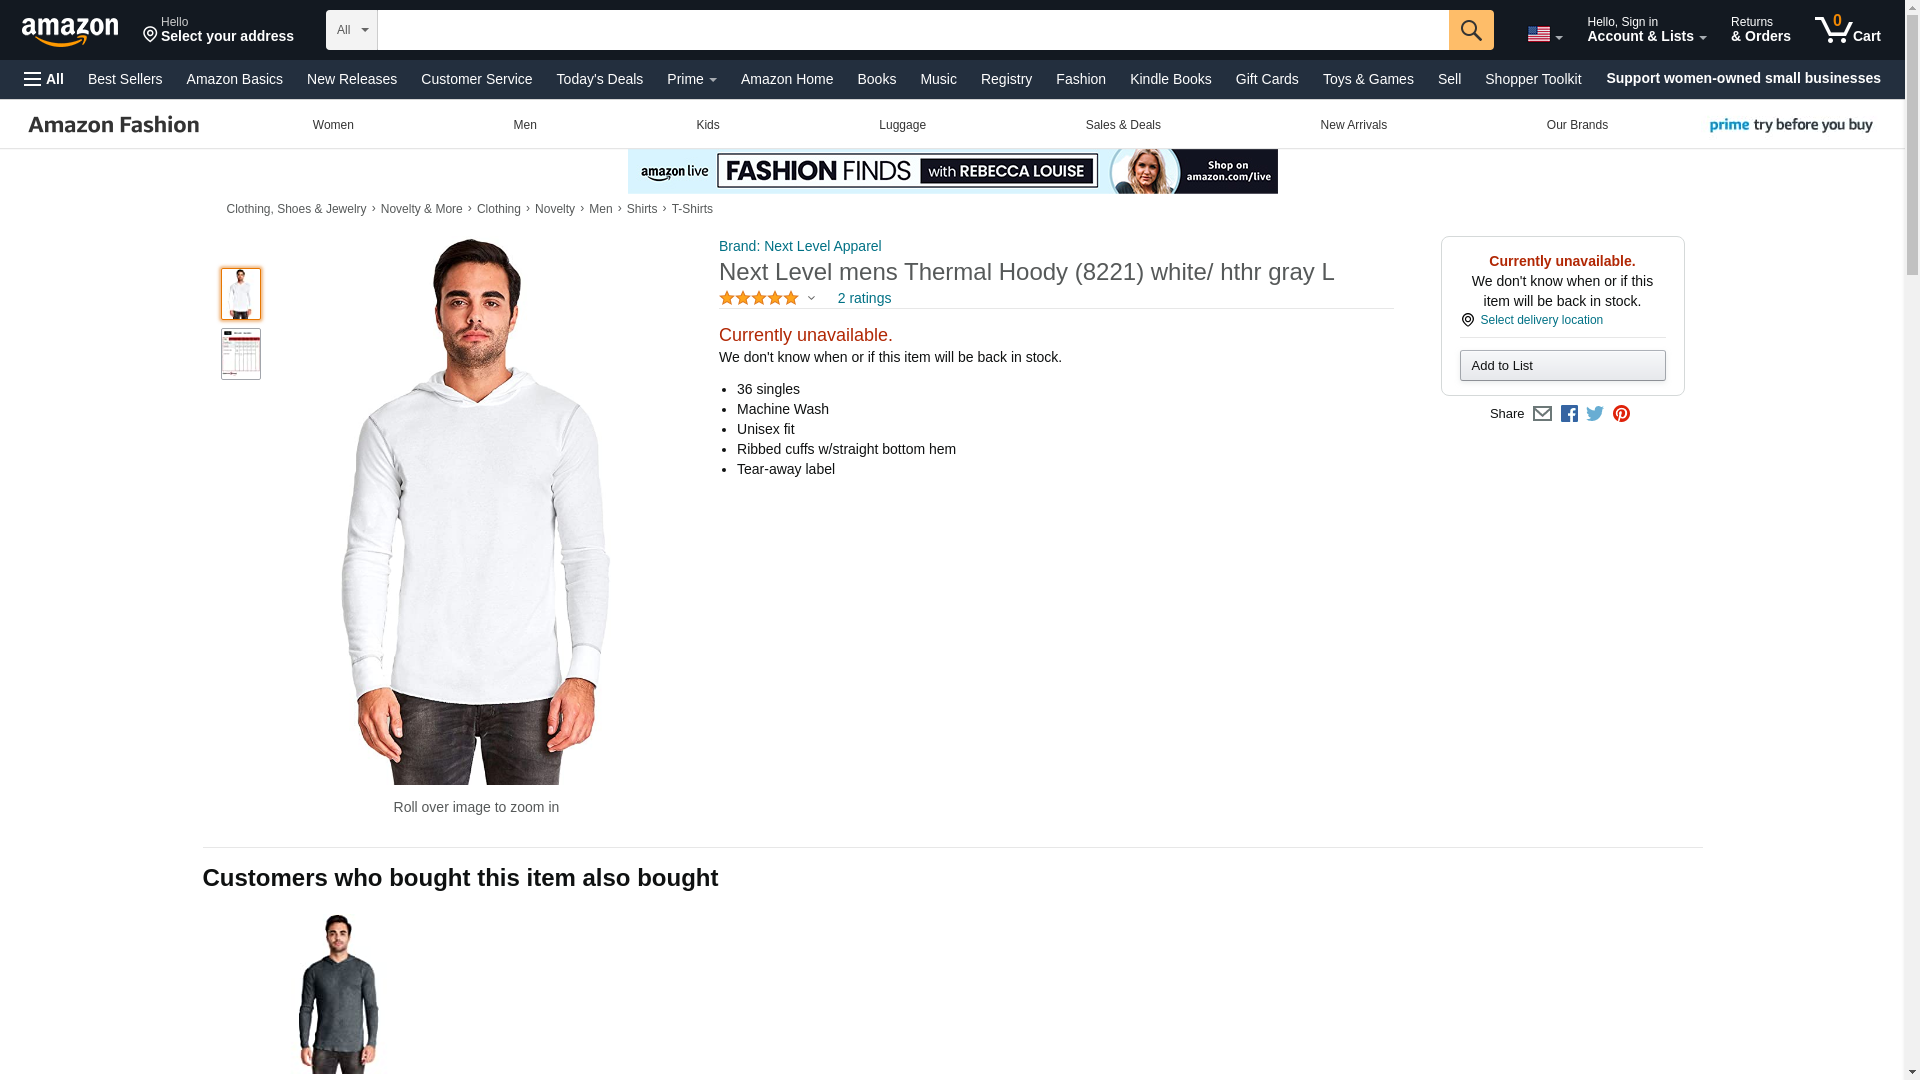Click the search magnifier button
The width and height of the screenshot is (1920, 1080).
click(x=1470, y=30)
